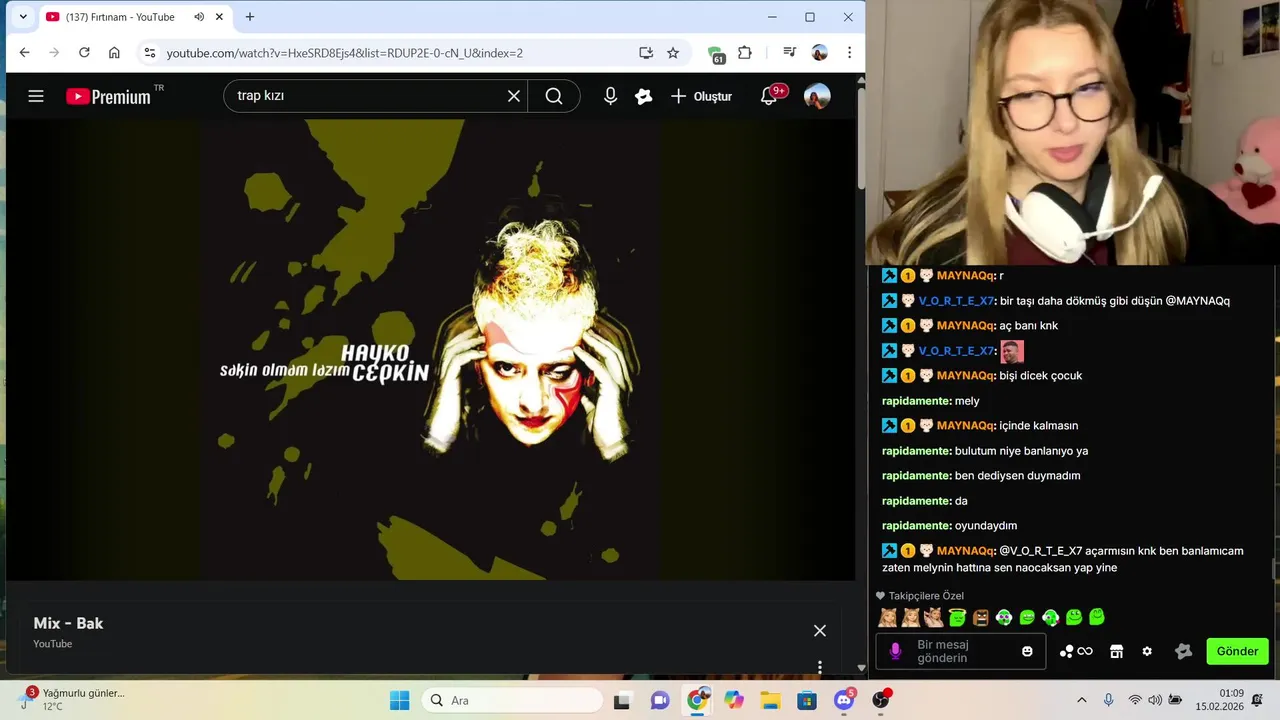
Task: Open chat settings gear icon
Action: click(x=1147, y=651)
